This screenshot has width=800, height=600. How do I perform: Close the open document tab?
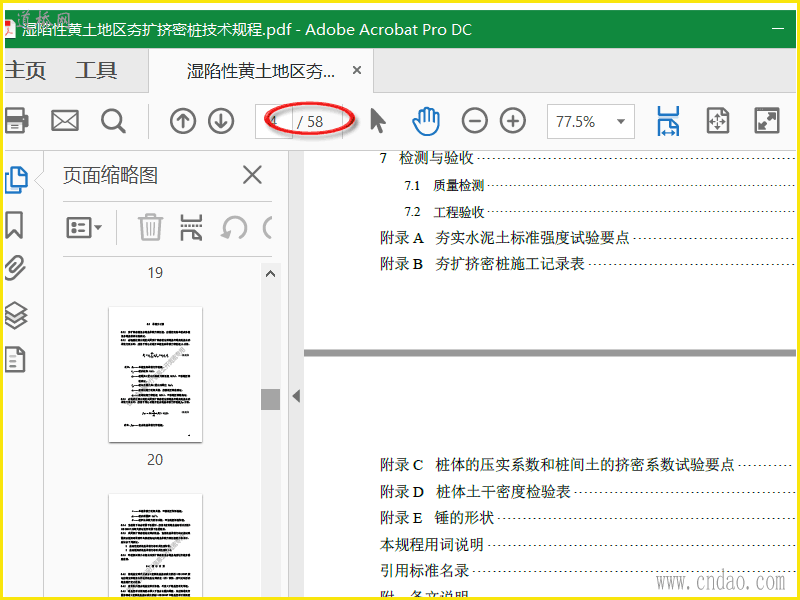point(357,70)
